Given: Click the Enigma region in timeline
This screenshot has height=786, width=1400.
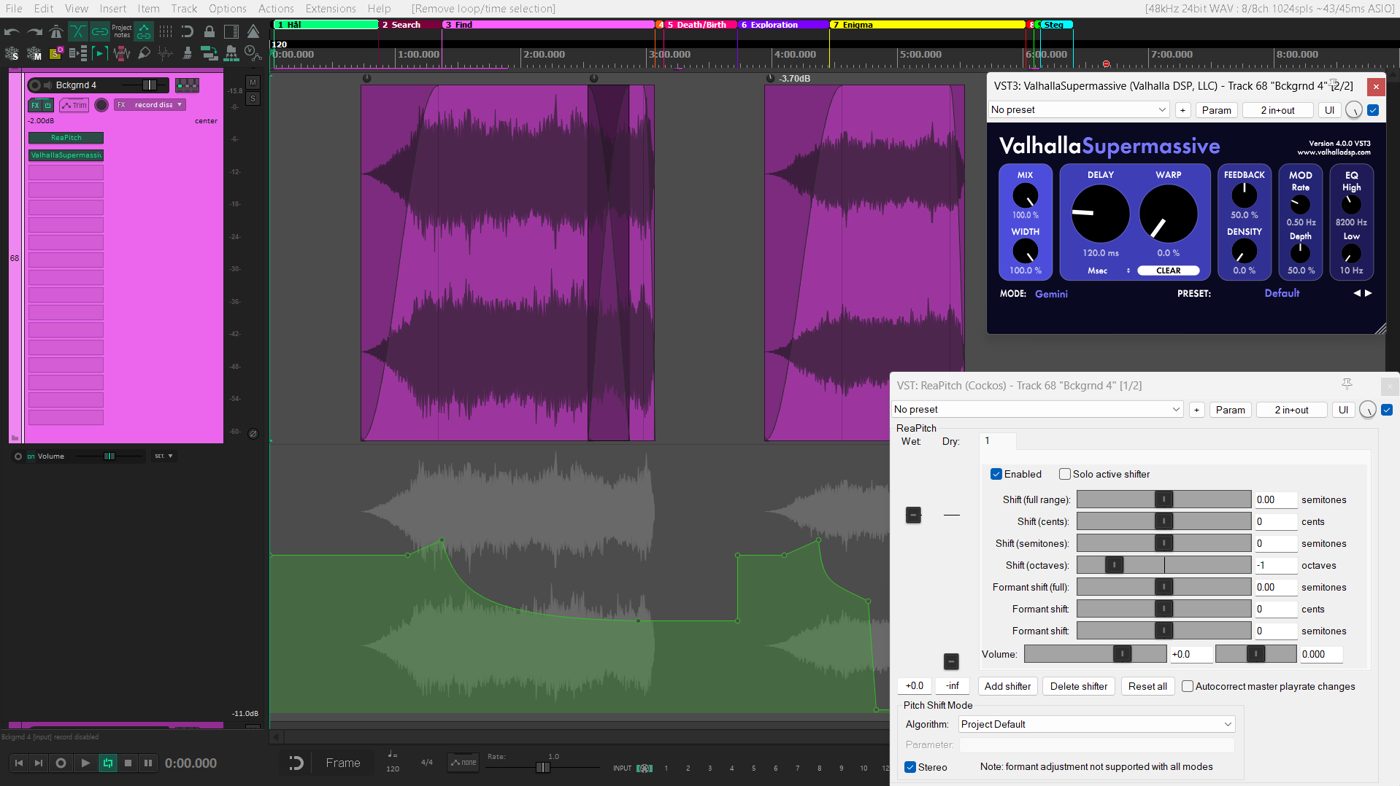Looking at the screenshot, I should tap(927, 24).
